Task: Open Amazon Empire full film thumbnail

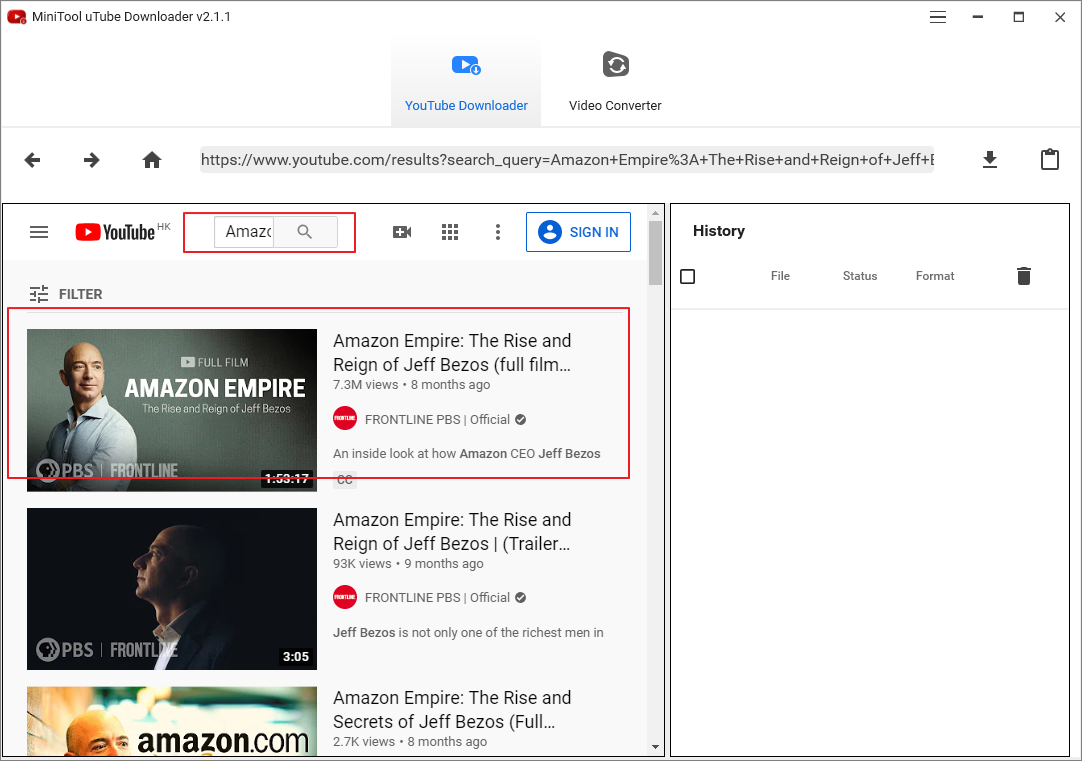Action: coord(172,410)
